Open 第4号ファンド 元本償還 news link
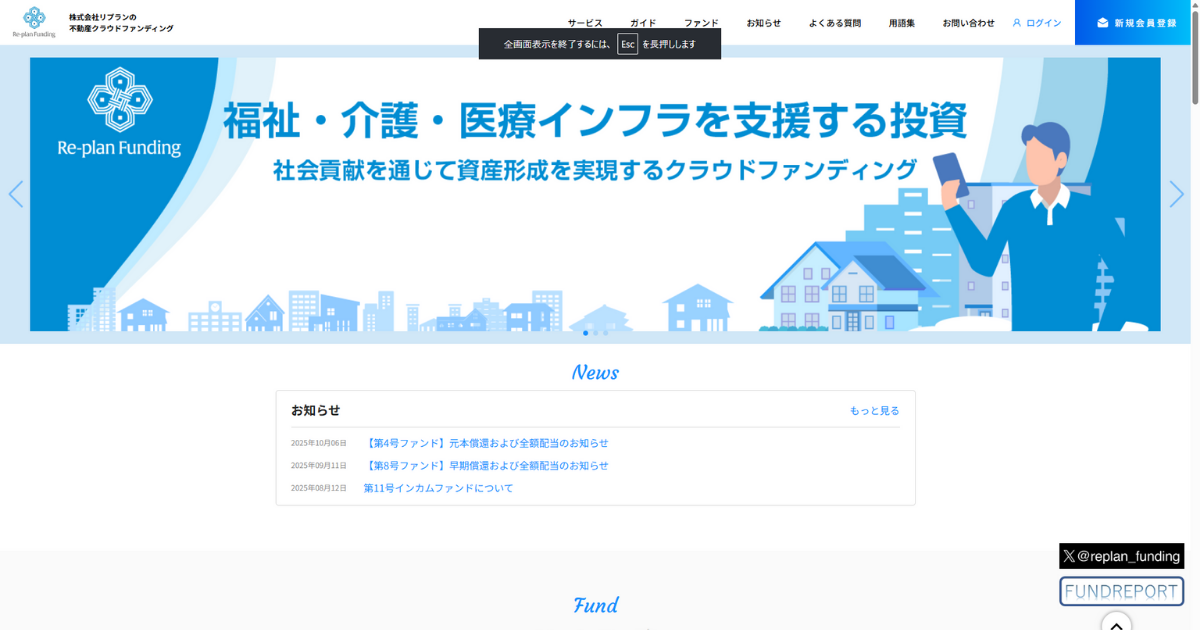 (x=486, y=443)
